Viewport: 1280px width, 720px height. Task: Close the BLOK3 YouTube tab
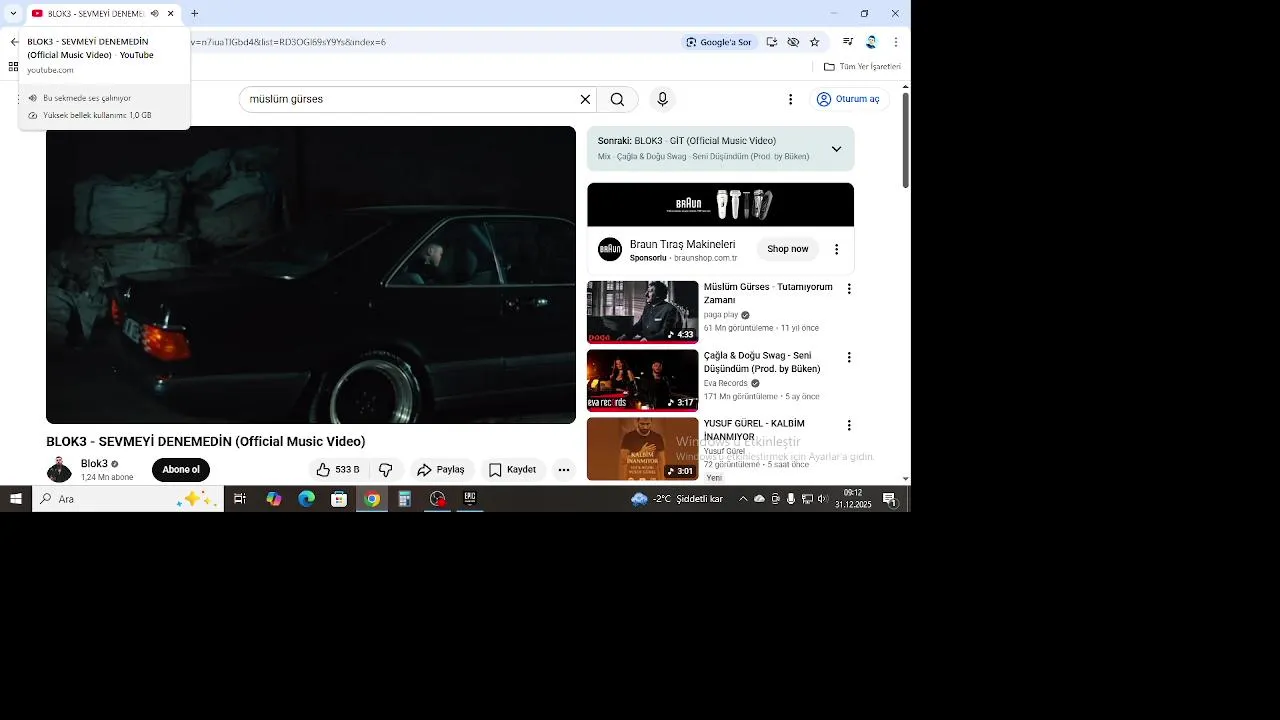tap(171, 14)
